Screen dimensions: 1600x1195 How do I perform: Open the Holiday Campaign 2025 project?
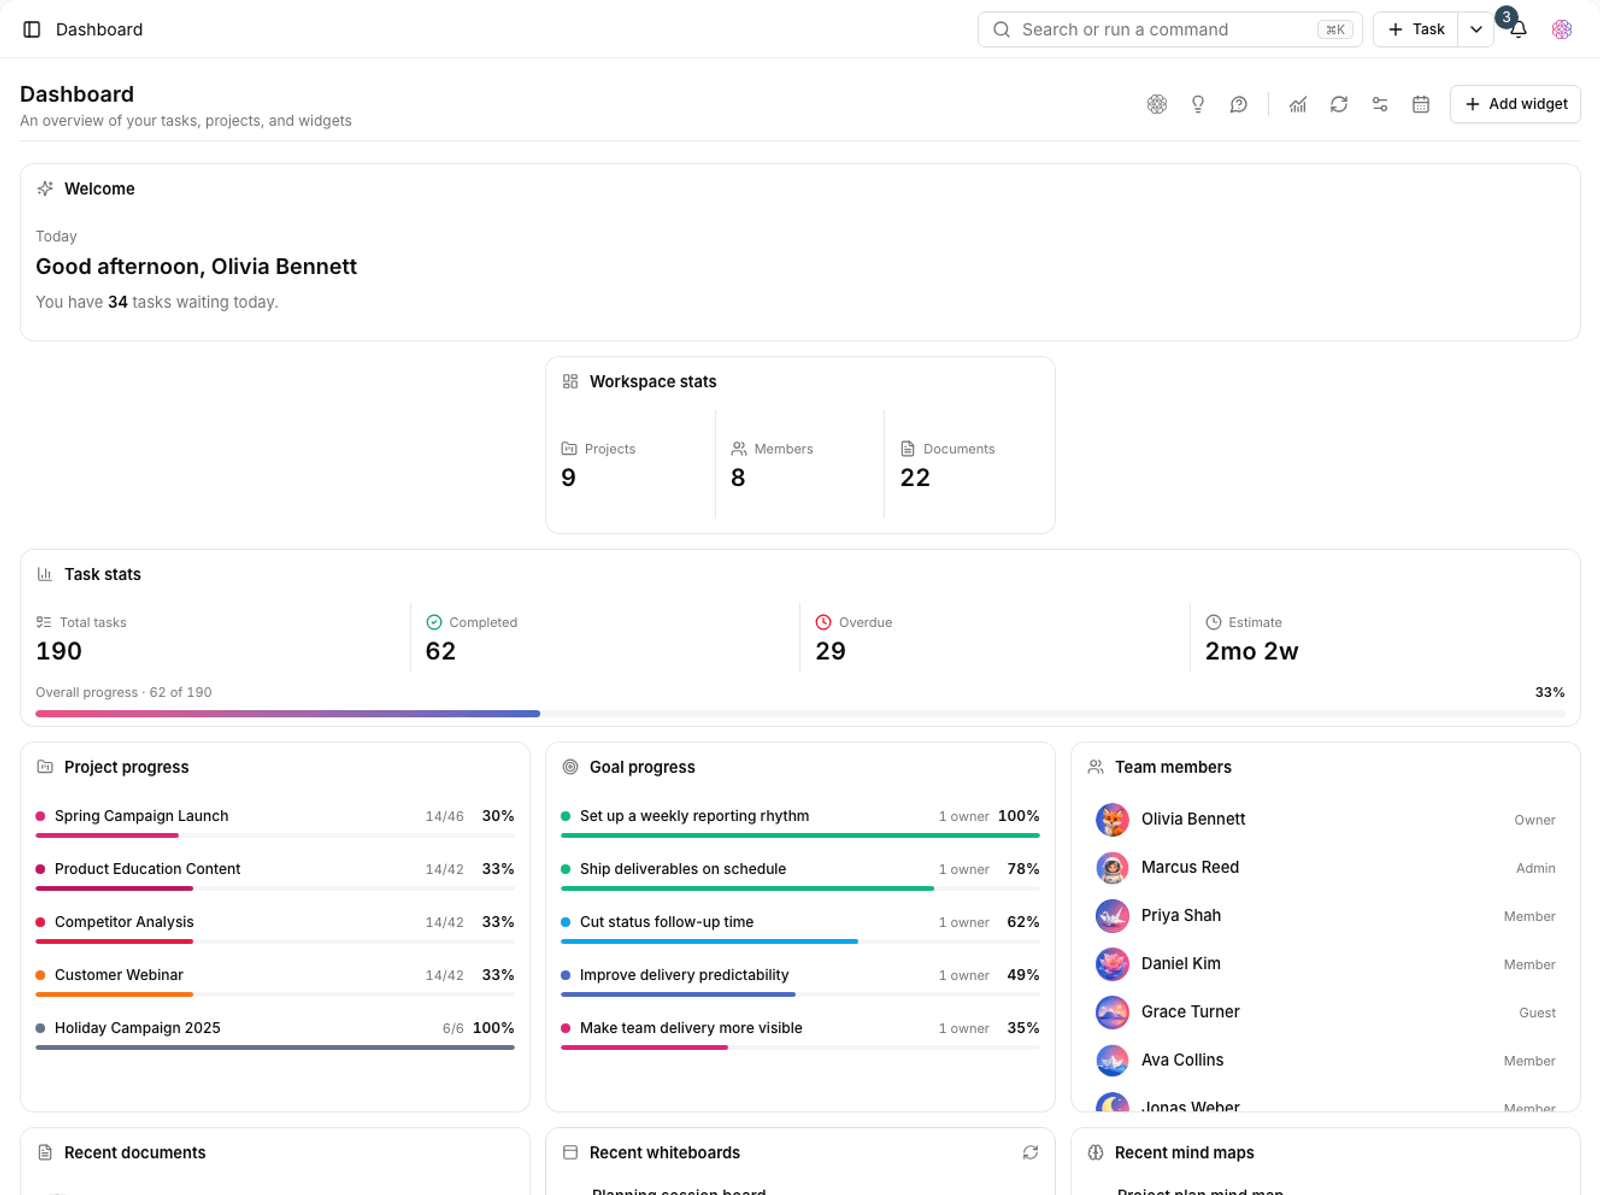coord(275,1033)
